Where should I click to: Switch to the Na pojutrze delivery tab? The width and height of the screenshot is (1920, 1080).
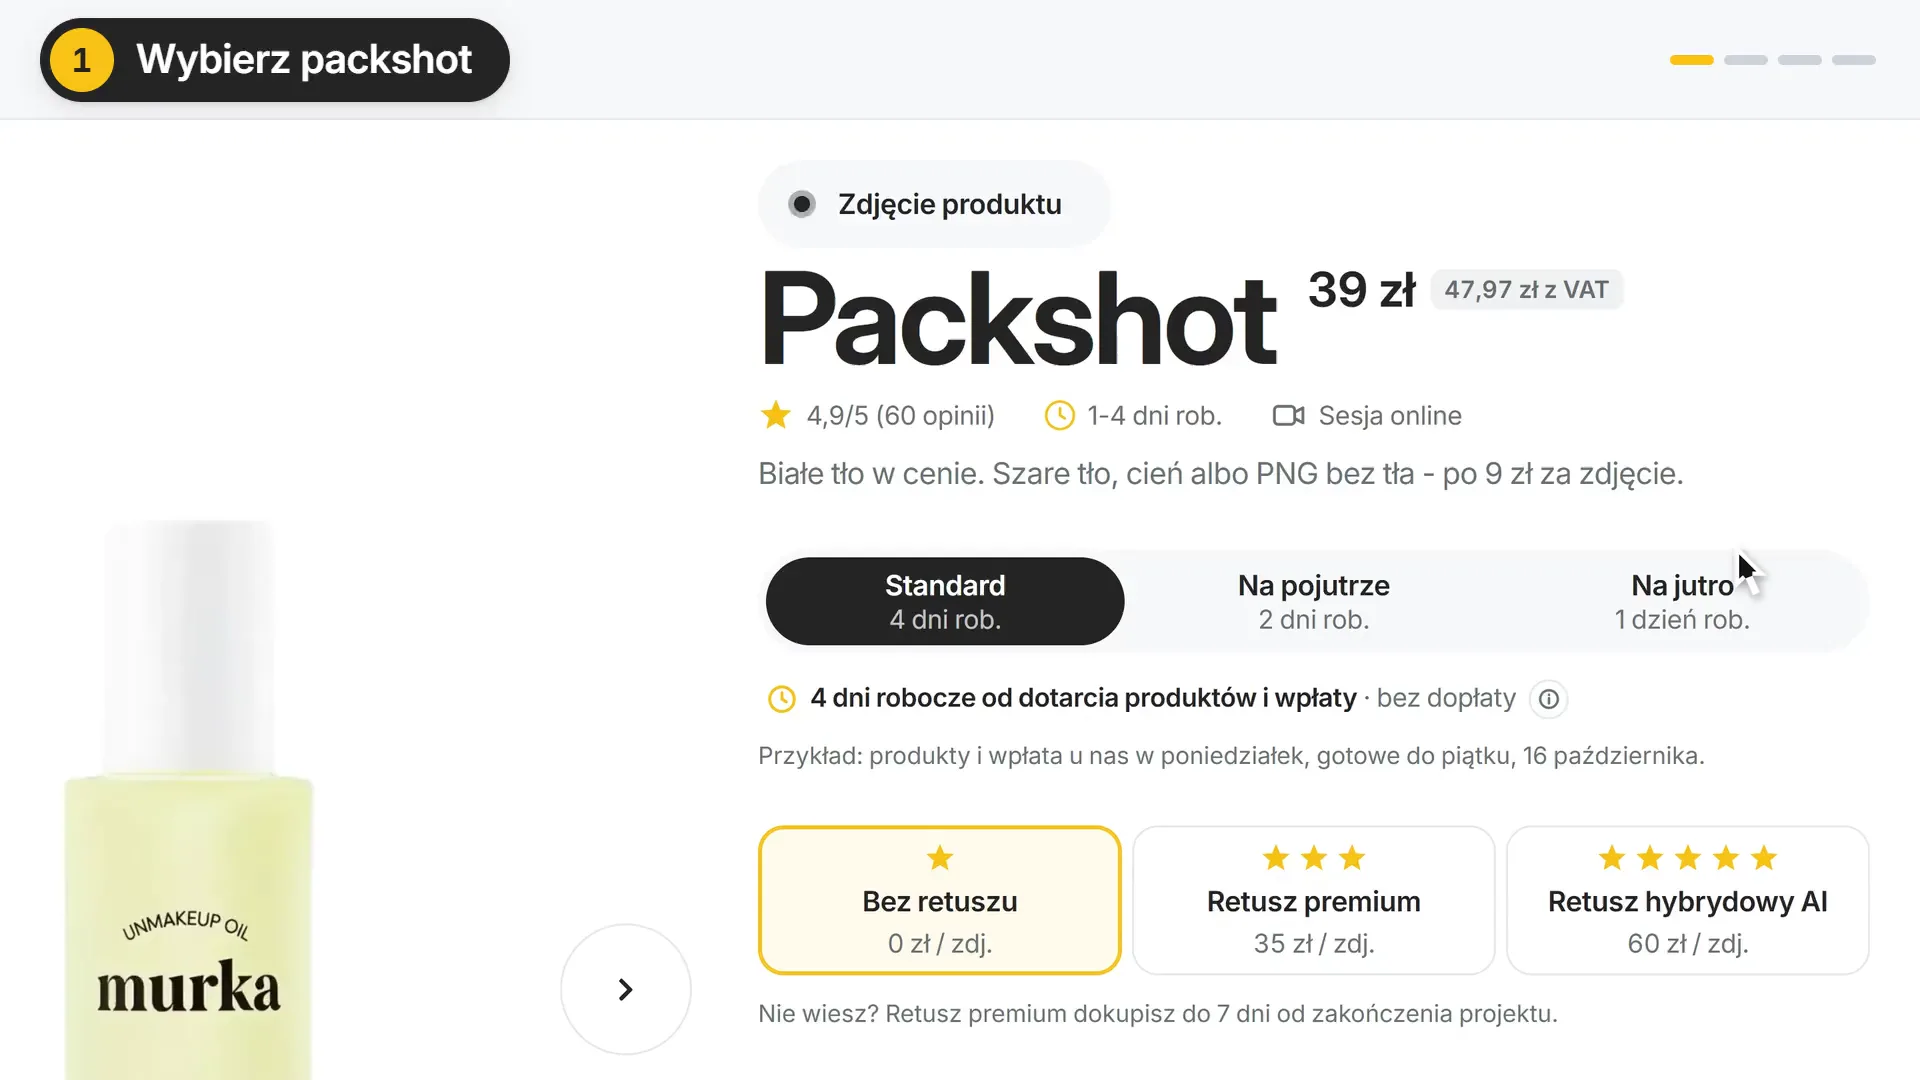(1314, 601)
